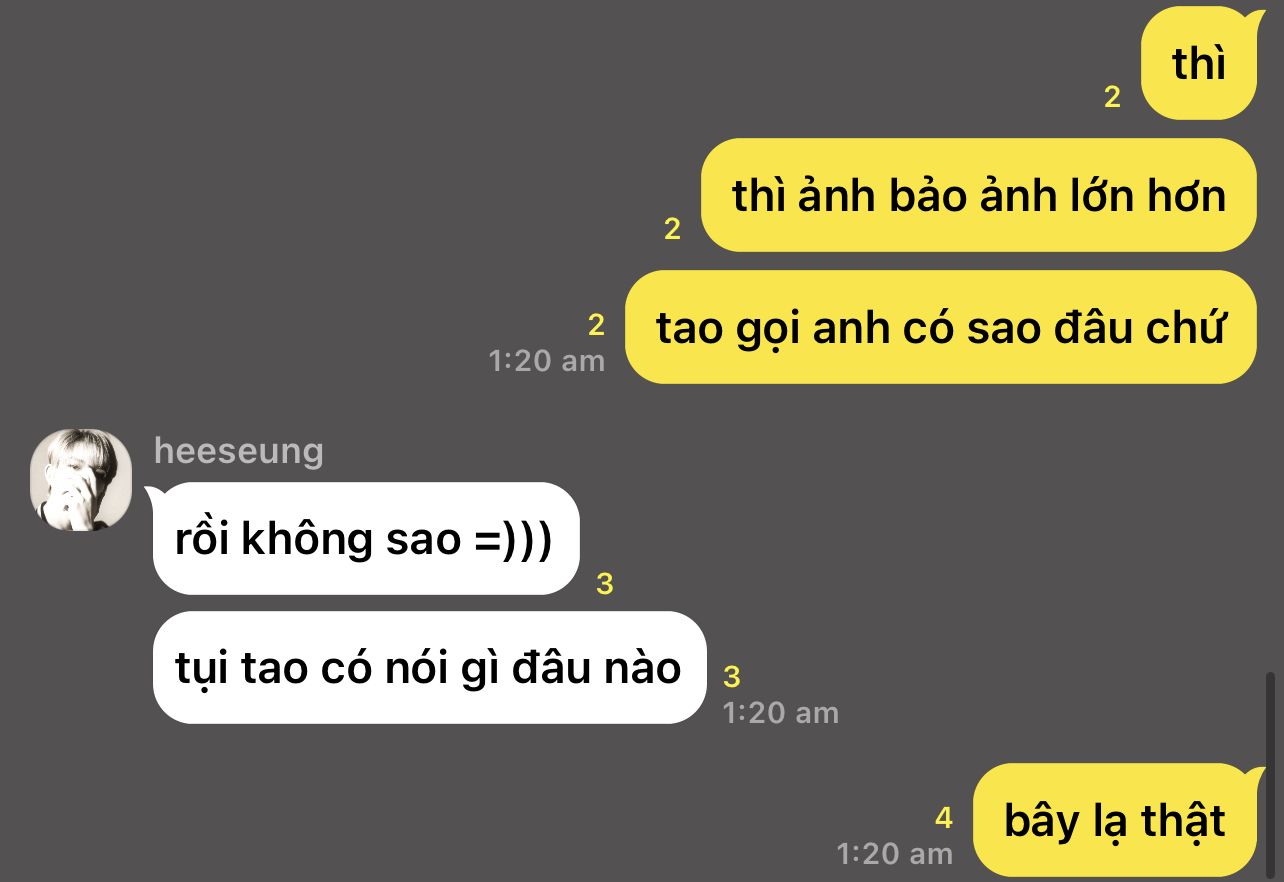Select the yellow 'thì' message bubble
The image size is (1284, 882).
click(1199, 63)
